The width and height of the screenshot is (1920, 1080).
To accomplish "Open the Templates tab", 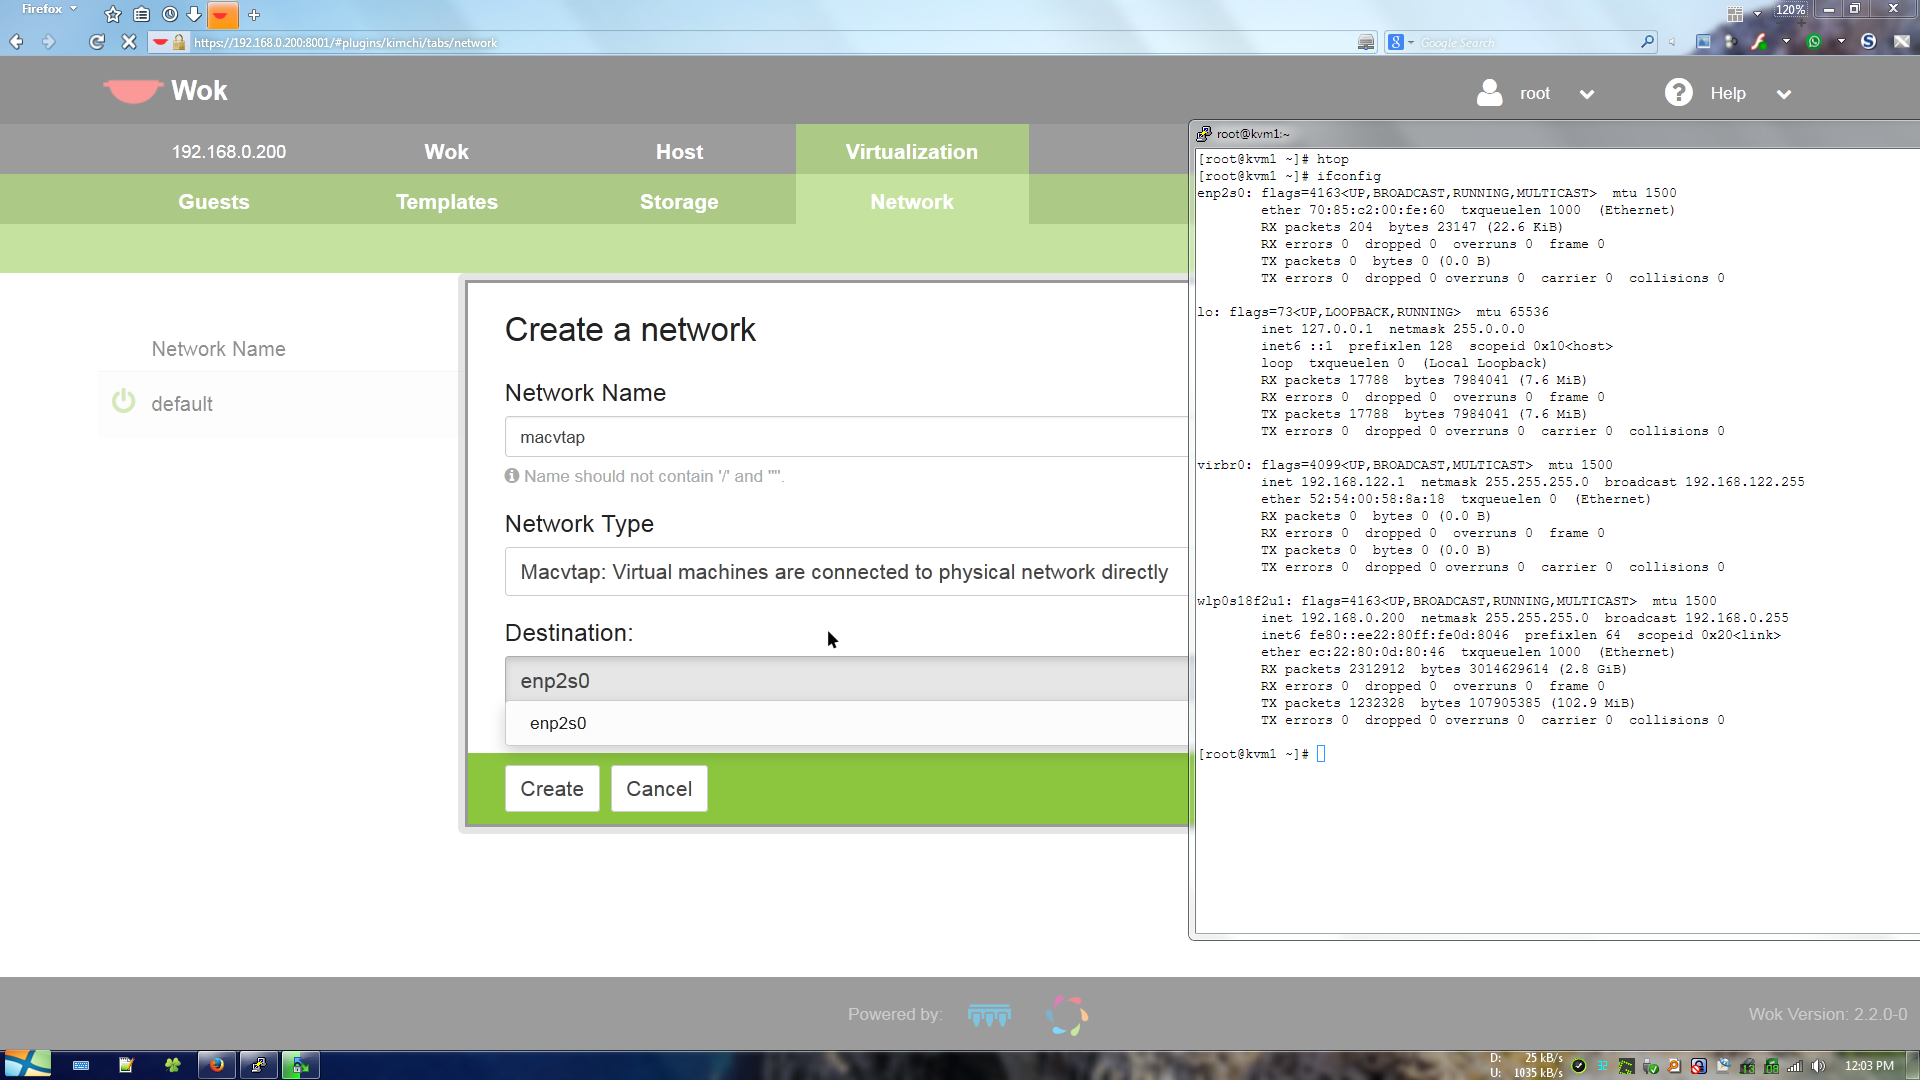I will pyautogui.click(x=446, y=202).
